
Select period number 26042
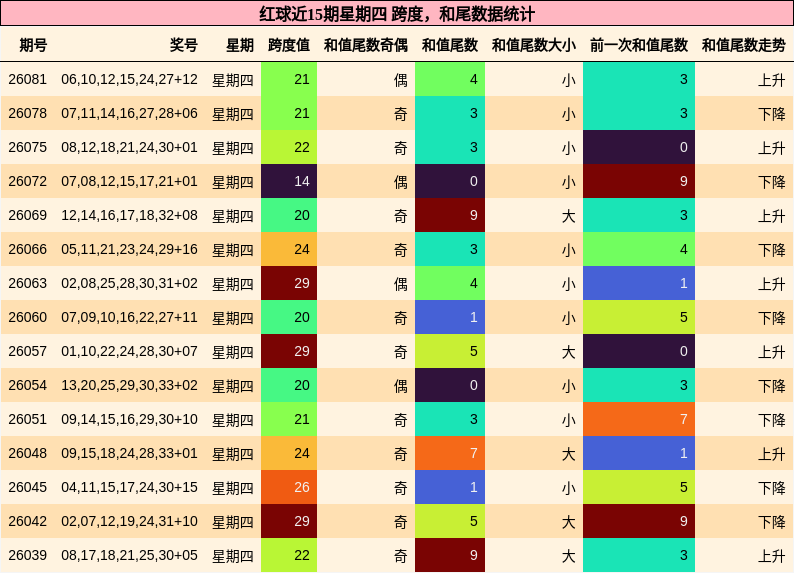click(27, 521)
